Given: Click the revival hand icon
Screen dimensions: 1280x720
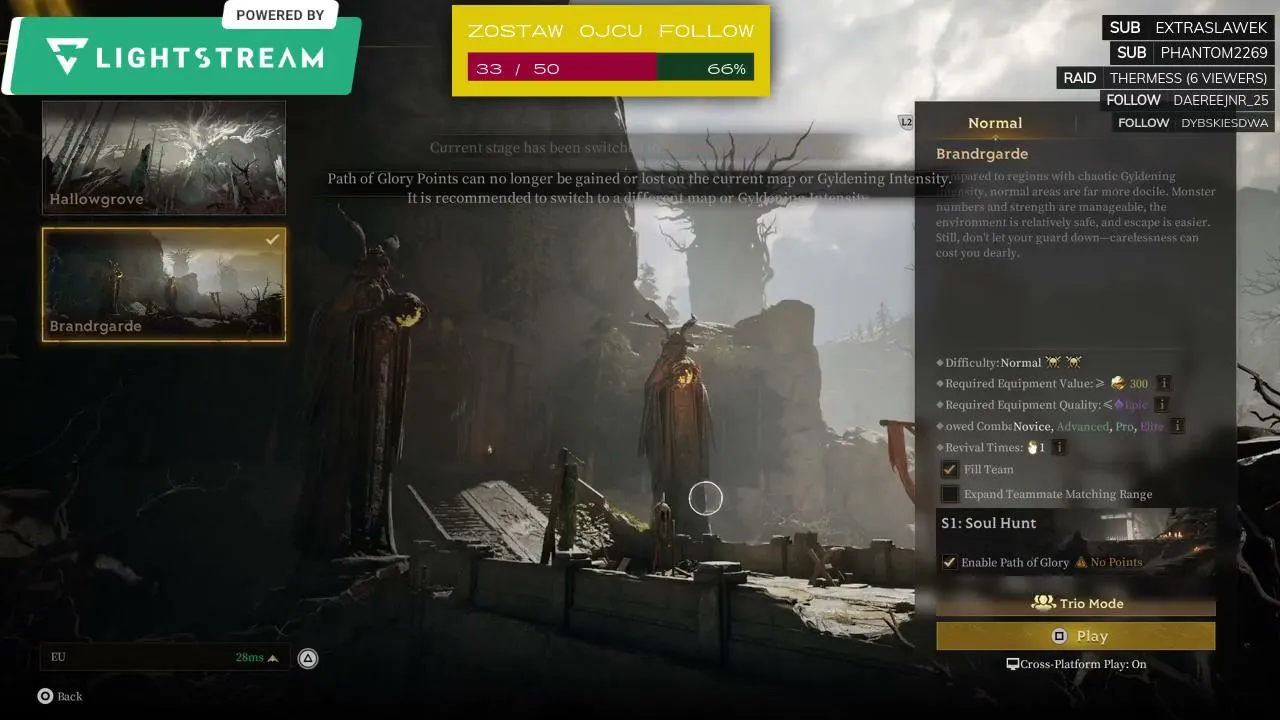Looking at the screenshot, I should 1032,447.
